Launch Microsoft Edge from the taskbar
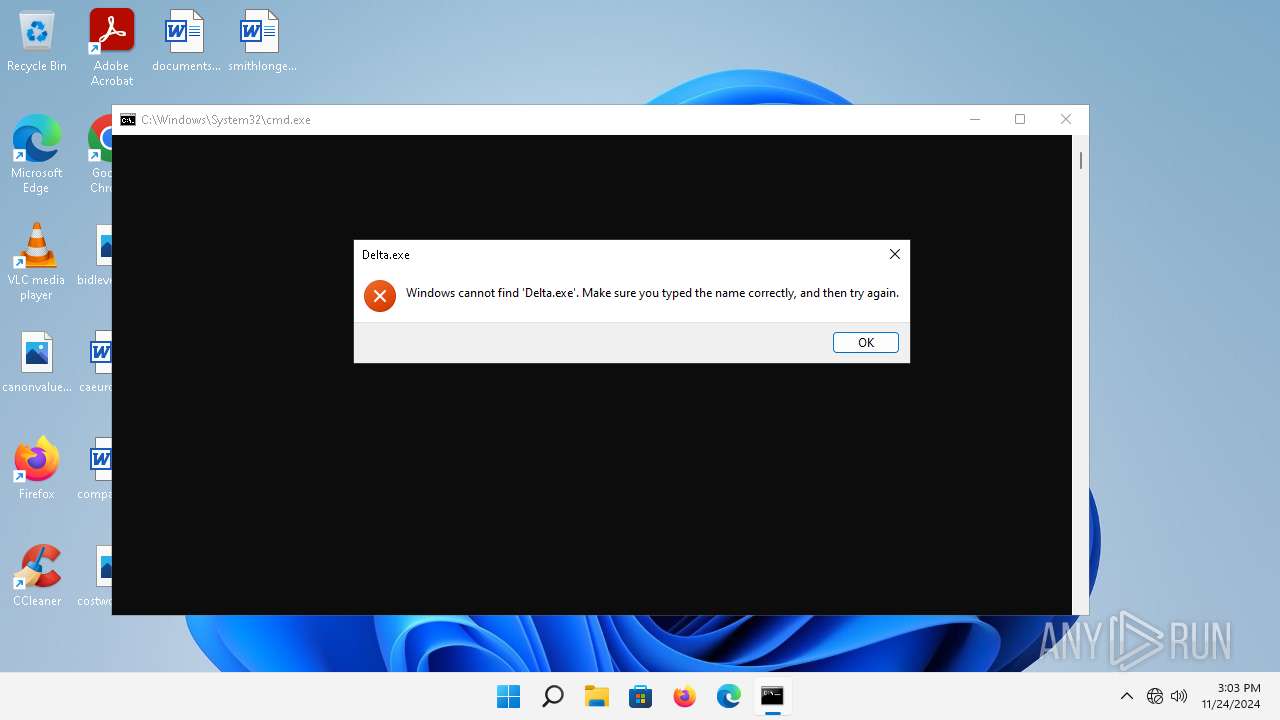The height and width of the screenshot is (720, 1280). pos(729,696)
